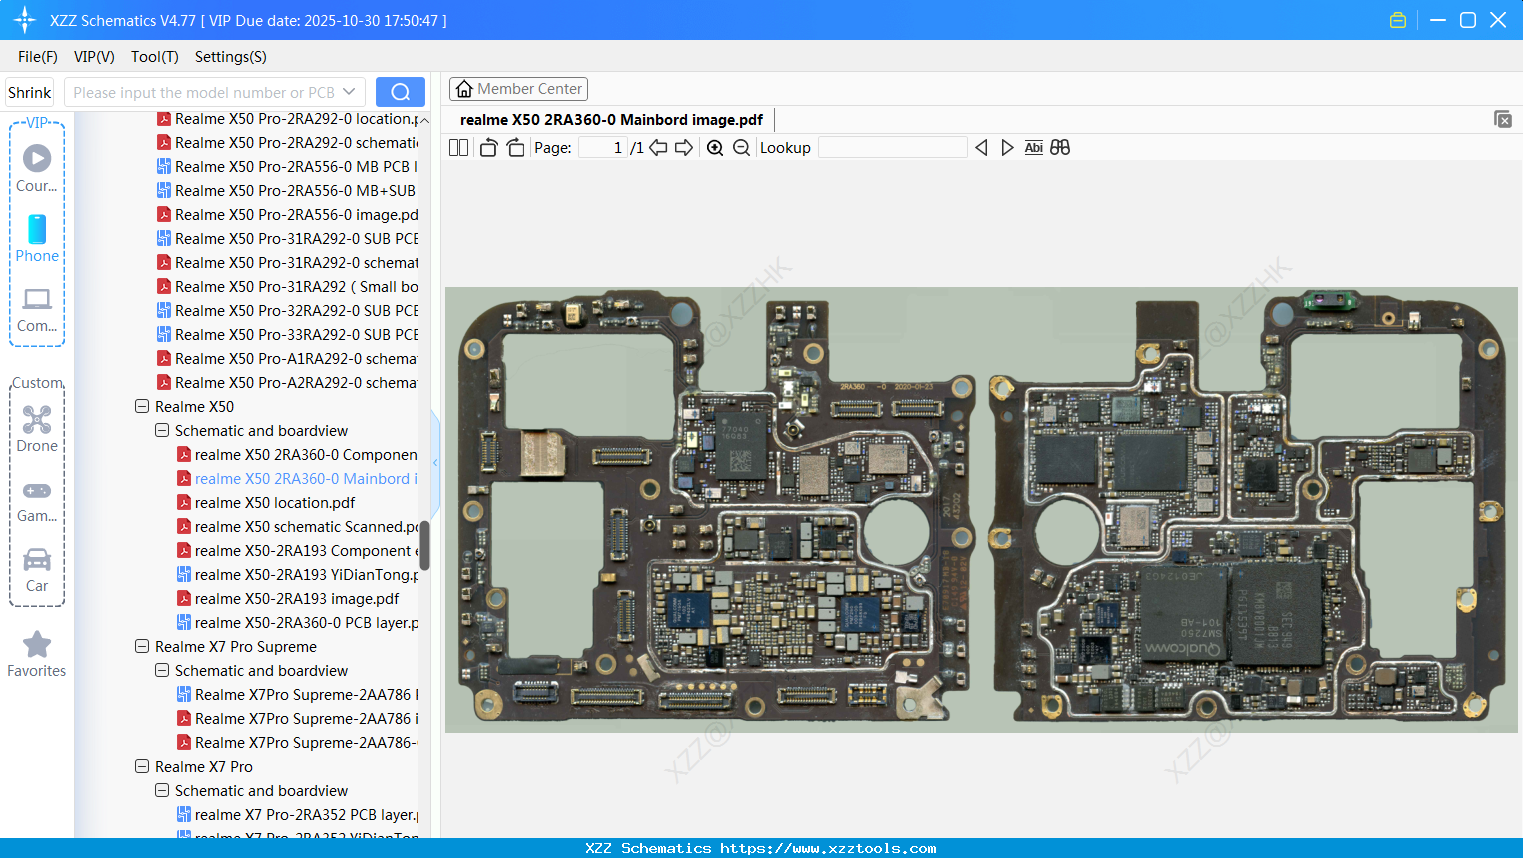Open the Favorites star in sidebar

point(36,644)
